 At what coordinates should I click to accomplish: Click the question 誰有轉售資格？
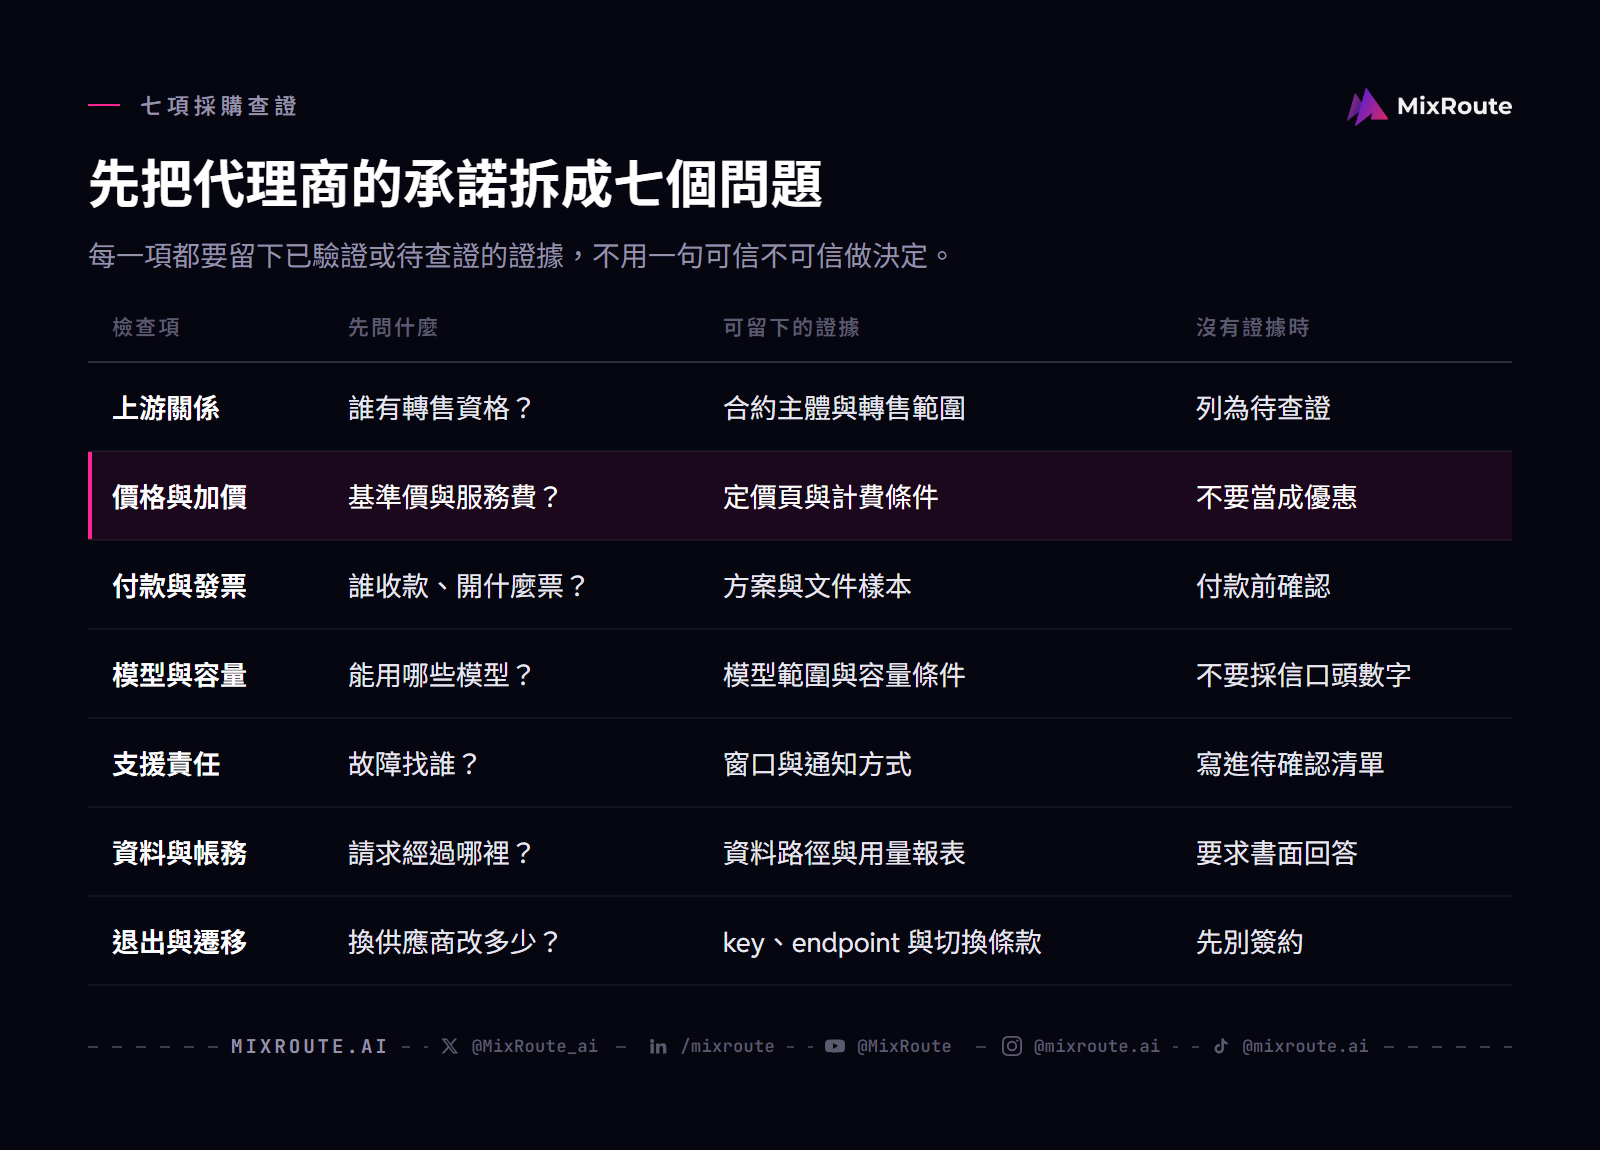click(x=441, y=408)
